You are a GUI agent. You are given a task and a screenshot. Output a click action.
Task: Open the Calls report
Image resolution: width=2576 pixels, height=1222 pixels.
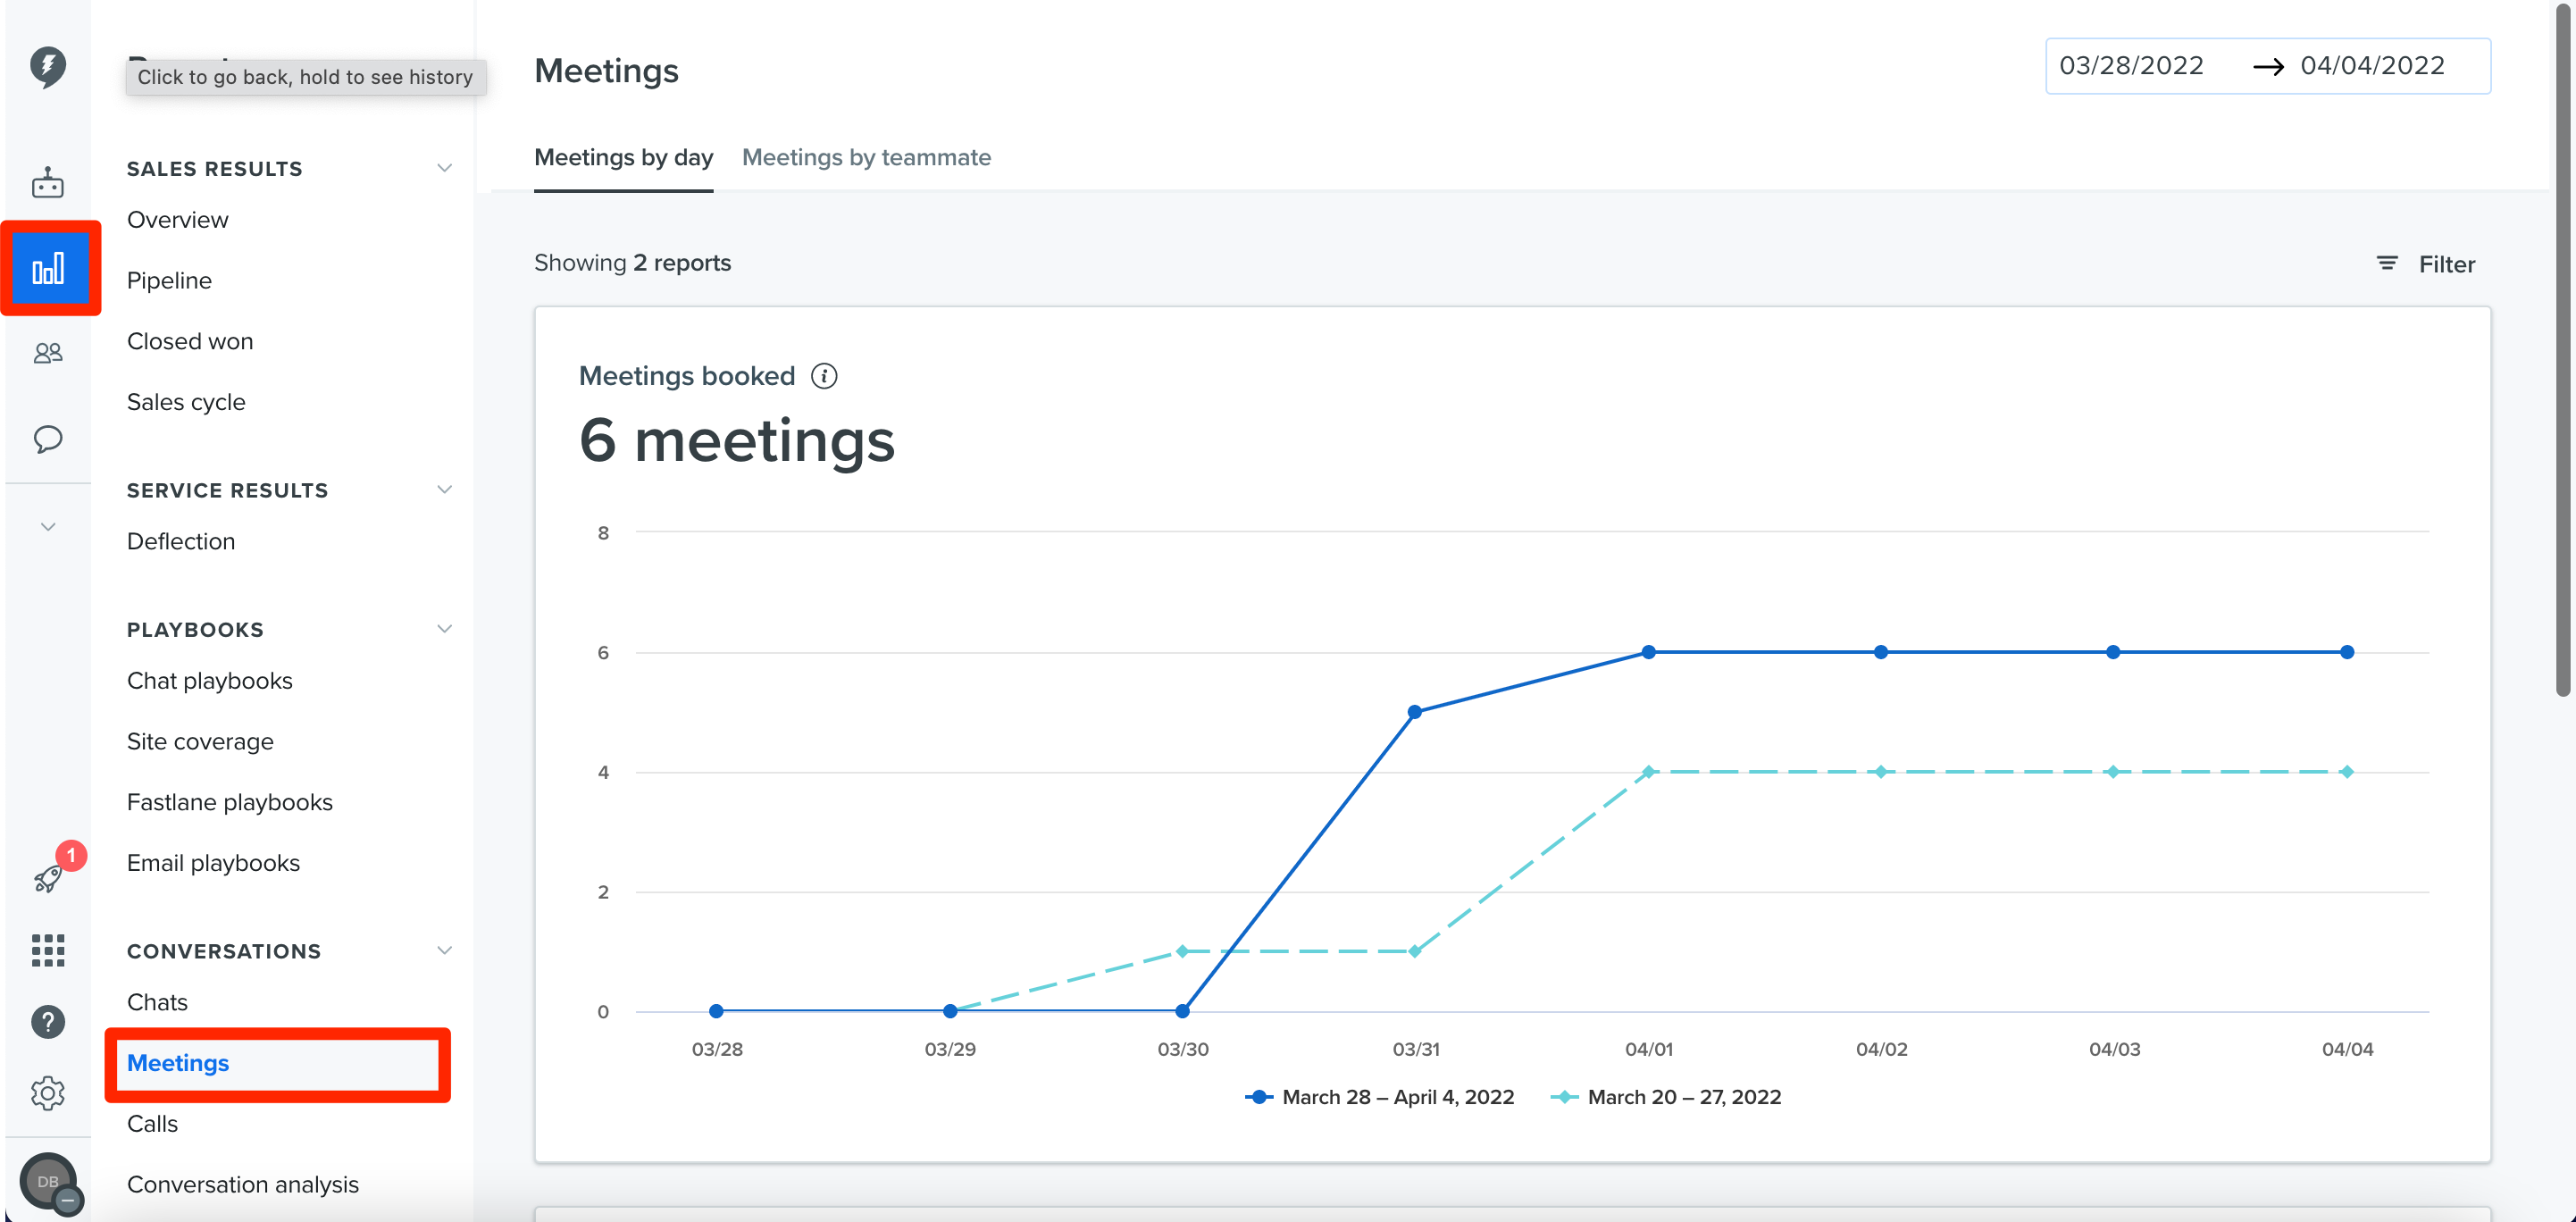tap(152, 1123)
